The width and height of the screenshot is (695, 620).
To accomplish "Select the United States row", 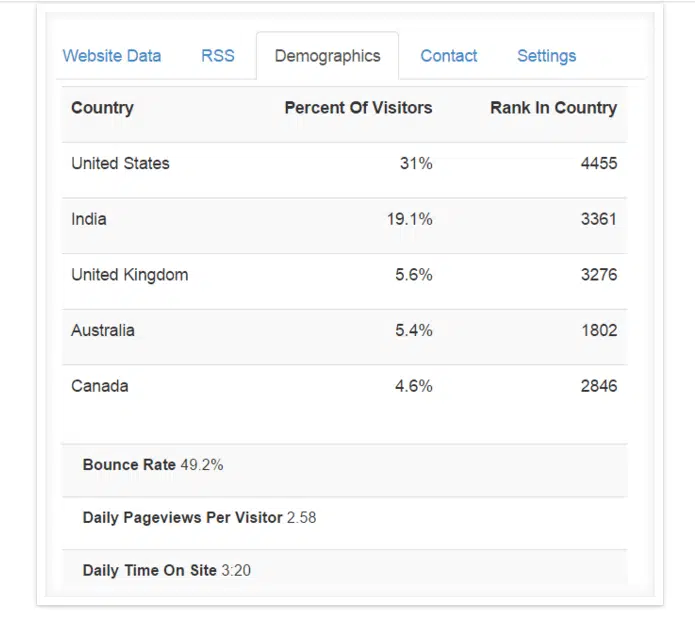I will click(121, 164).
